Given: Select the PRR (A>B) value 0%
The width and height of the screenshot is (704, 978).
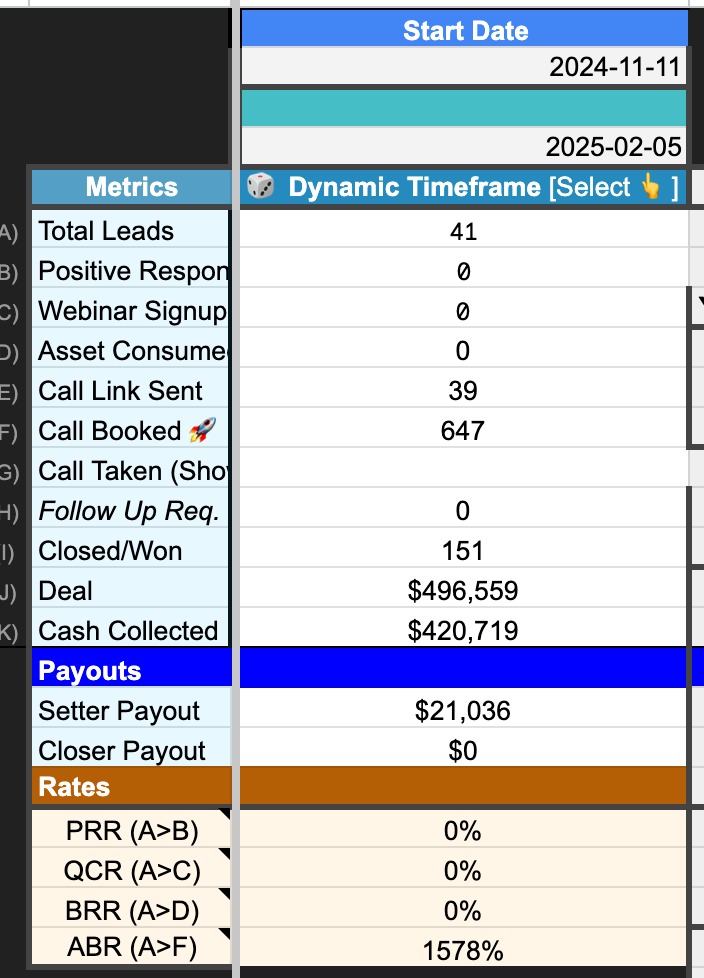Looking at the screenshot, I should pos(464,830).
